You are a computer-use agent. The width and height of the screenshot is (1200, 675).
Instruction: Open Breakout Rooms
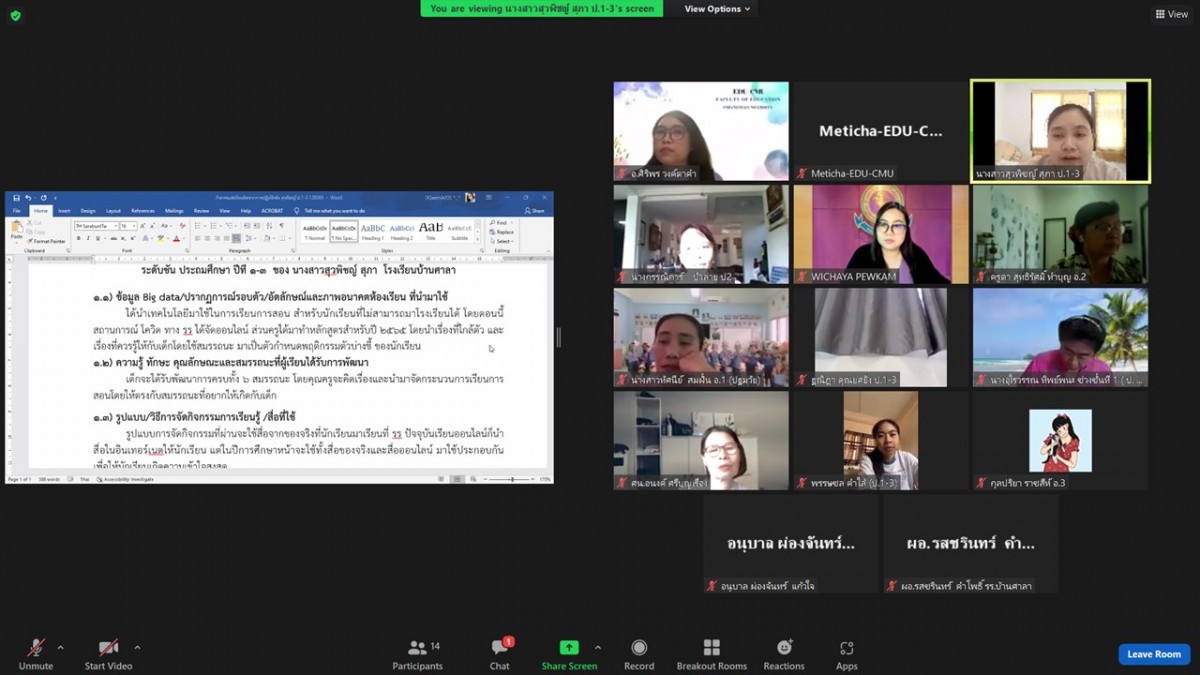point(711,654)
